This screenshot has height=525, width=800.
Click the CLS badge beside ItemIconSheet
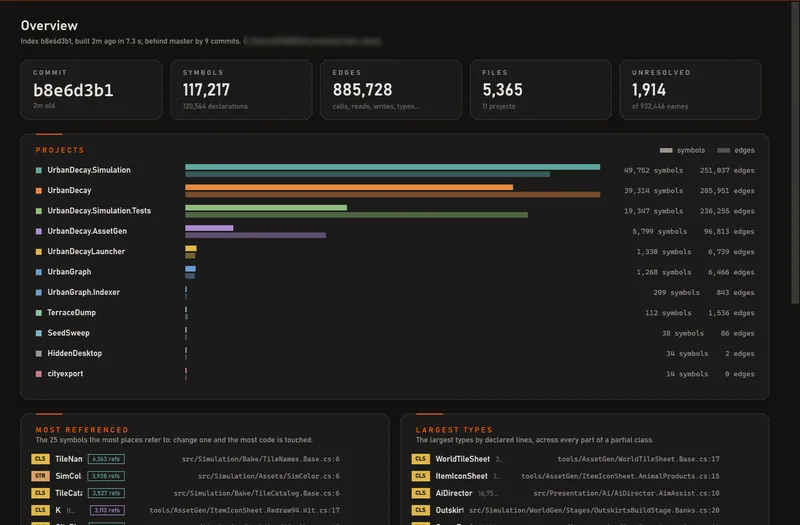point(420,476)
